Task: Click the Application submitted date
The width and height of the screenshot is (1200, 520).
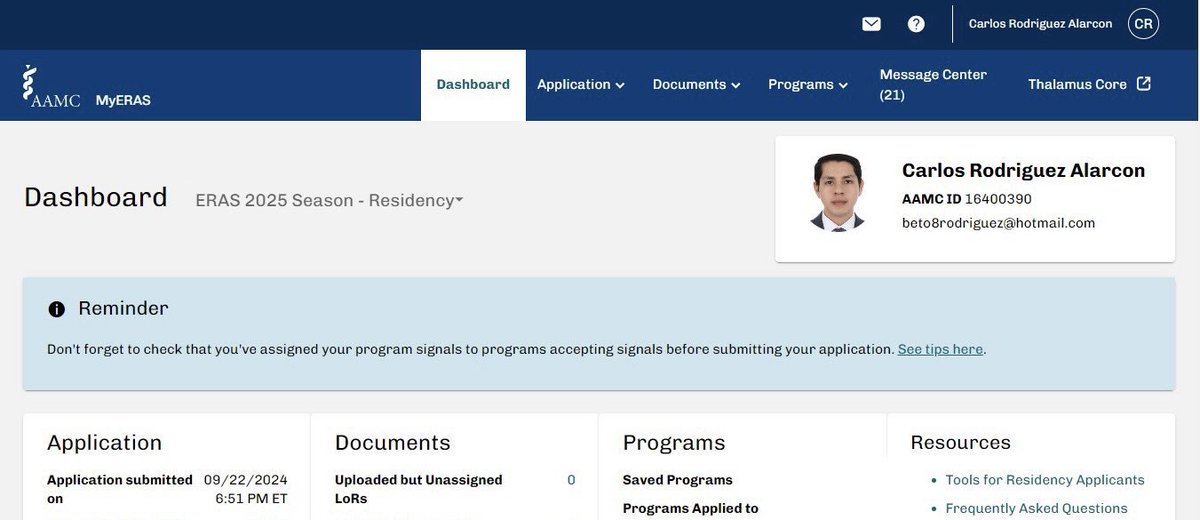Action: [245, 489]
